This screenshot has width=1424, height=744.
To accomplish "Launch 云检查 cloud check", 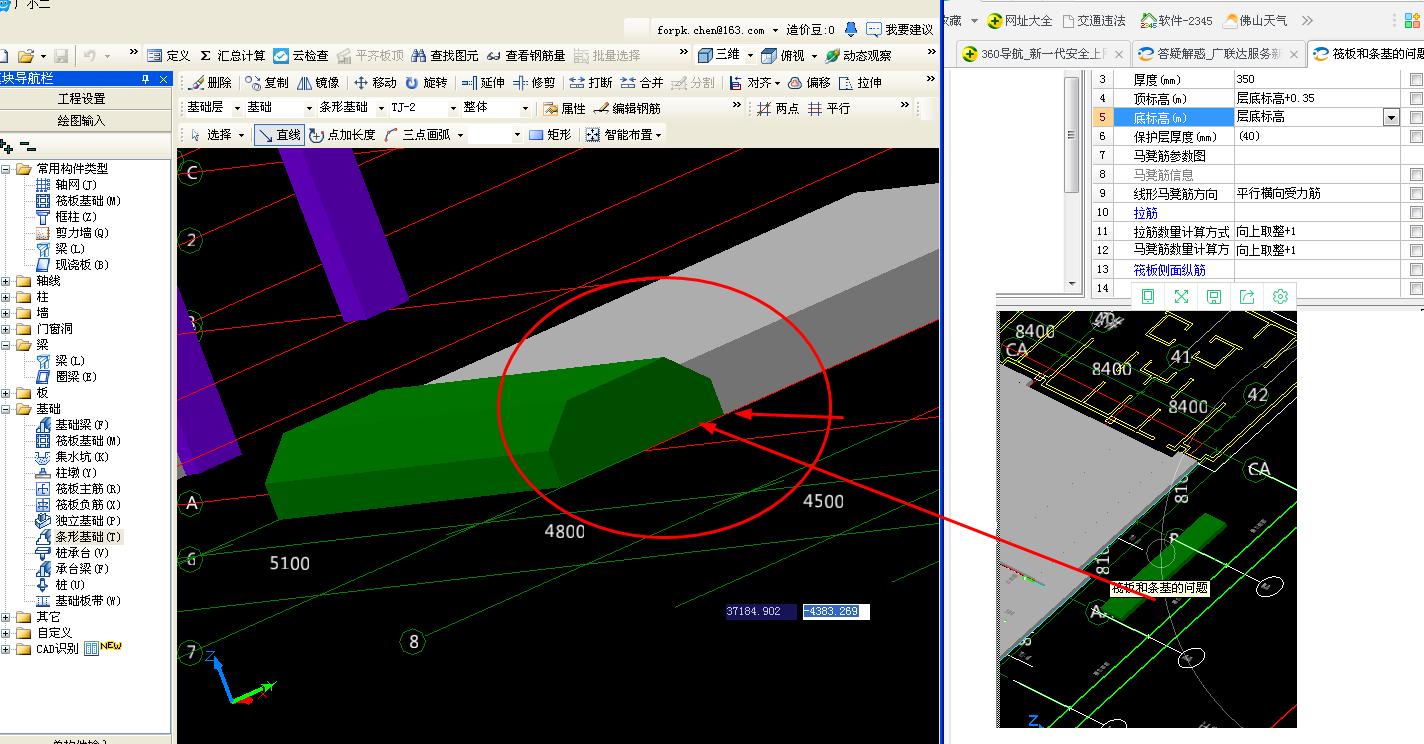I will pos(301,56).
